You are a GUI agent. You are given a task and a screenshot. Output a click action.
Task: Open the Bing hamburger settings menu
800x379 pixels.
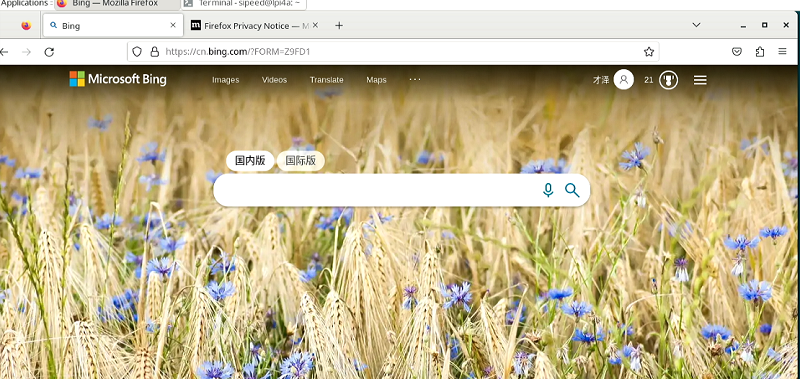tap(700, 80)
